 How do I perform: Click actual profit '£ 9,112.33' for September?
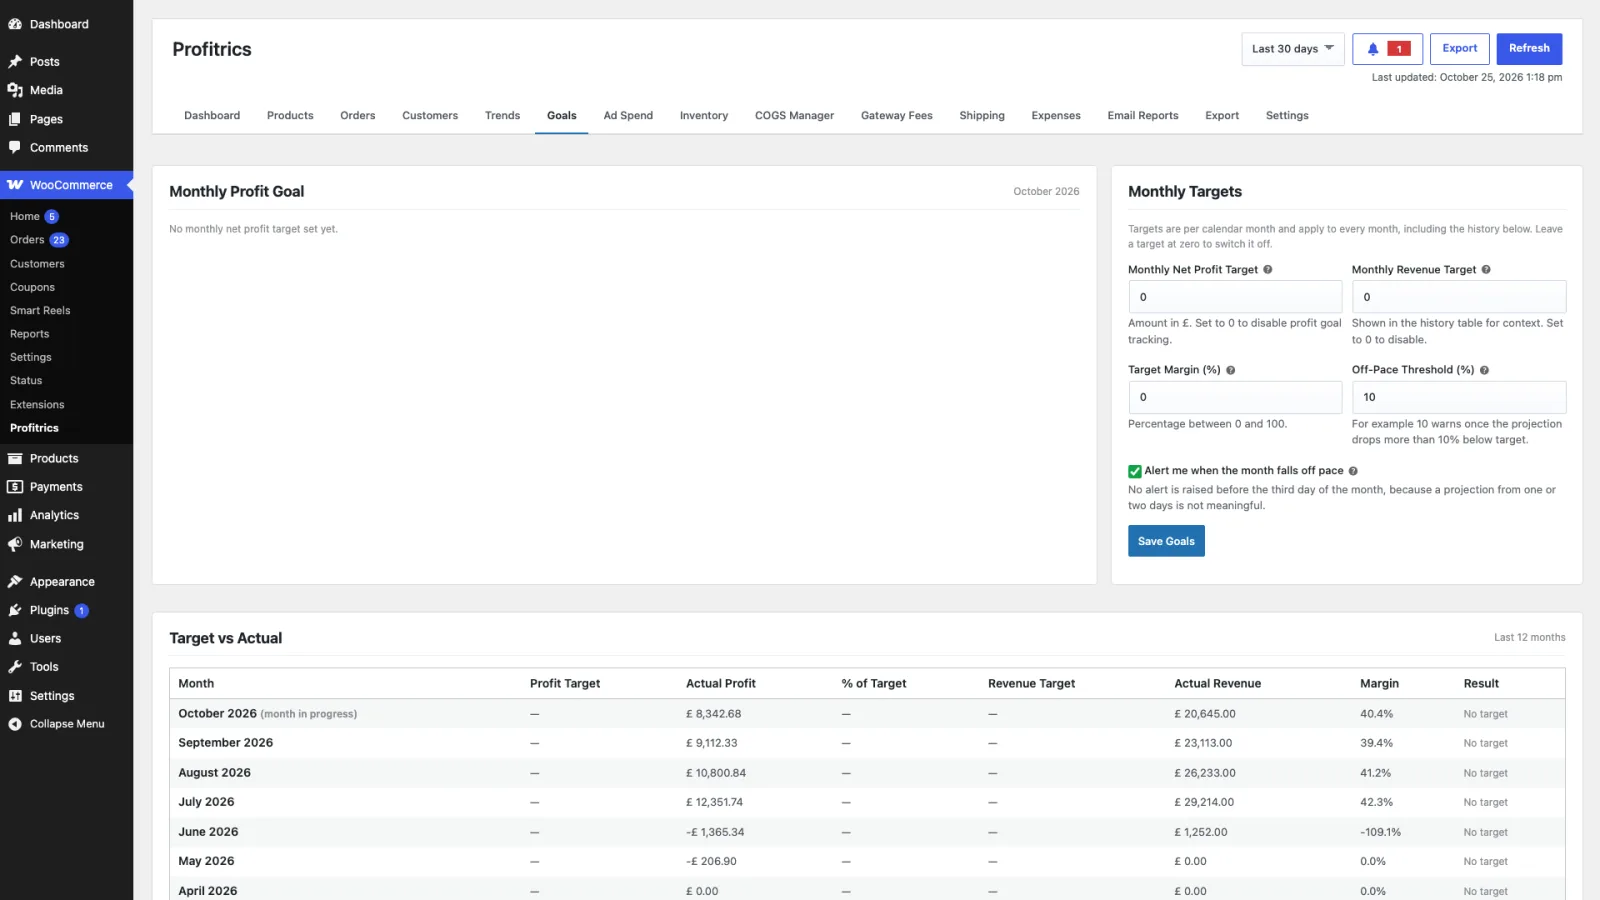[x=711, y=743]
